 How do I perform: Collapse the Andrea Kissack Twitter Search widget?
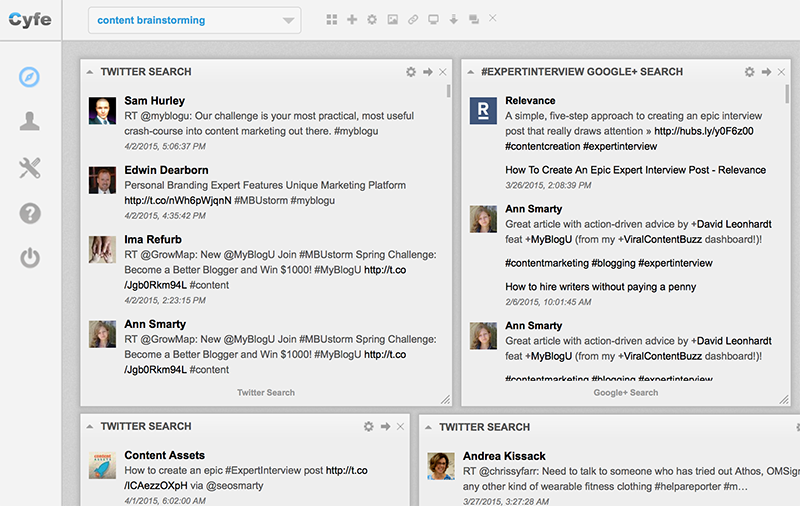[x=429, y=427]
